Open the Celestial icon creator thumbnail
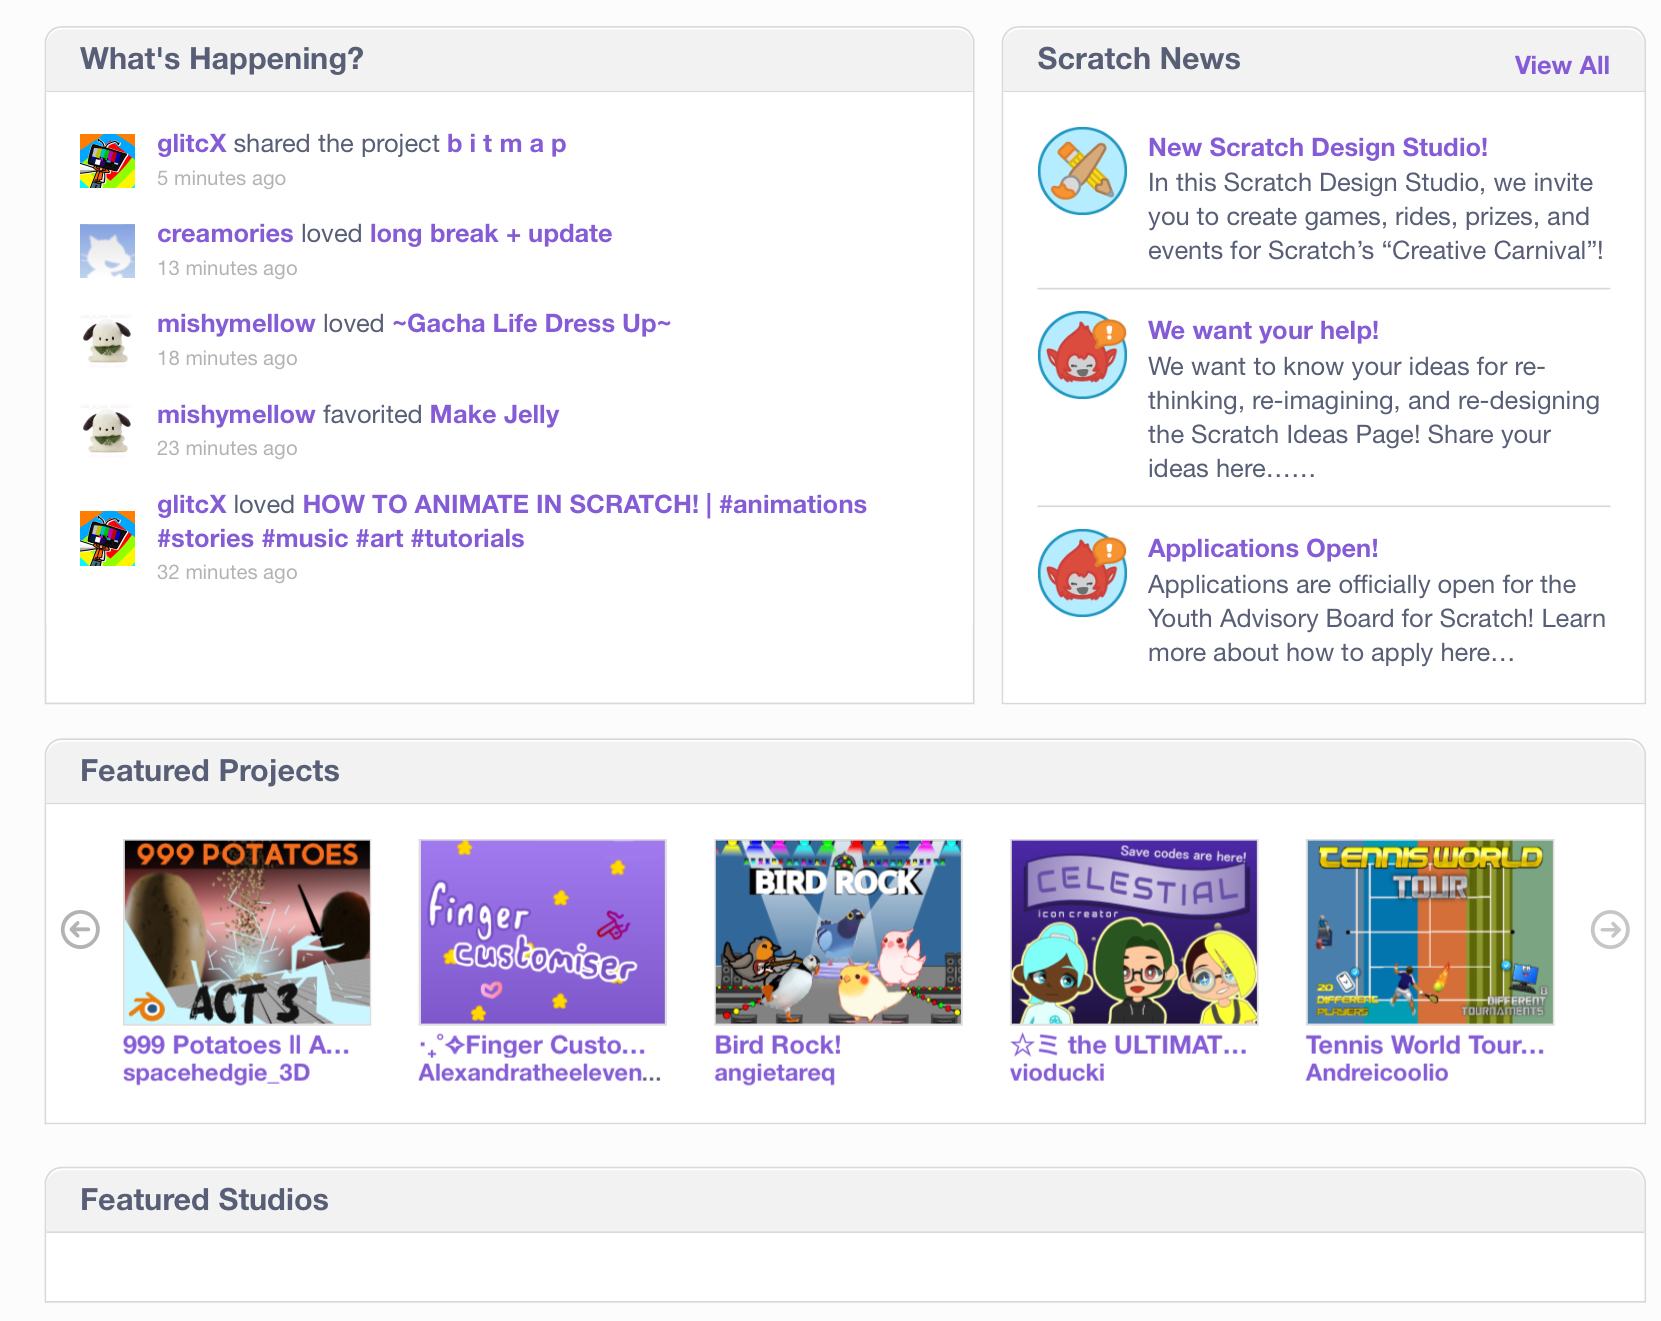The image size is (1661, 1321). click(x=1134, y=932)
